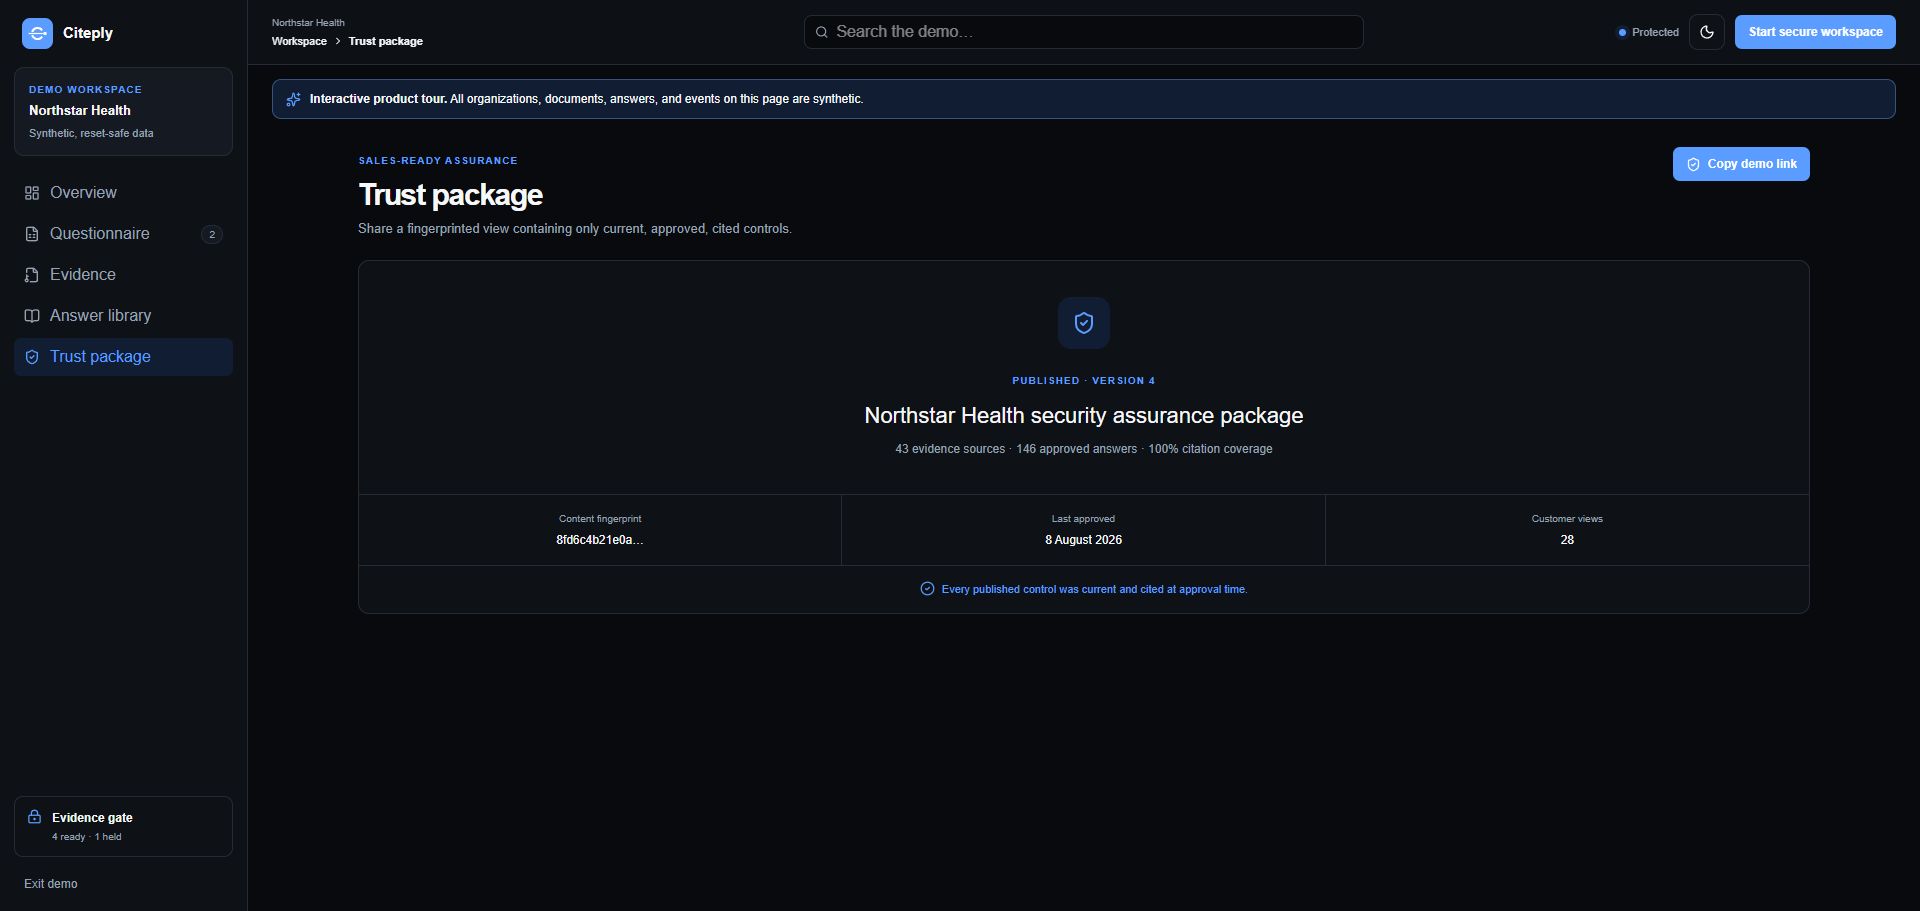Click the content fingerprint value 8fd6c4b21e0a…
The image size is (1920, 911).
pyautogui.click(x=600, y=540)
